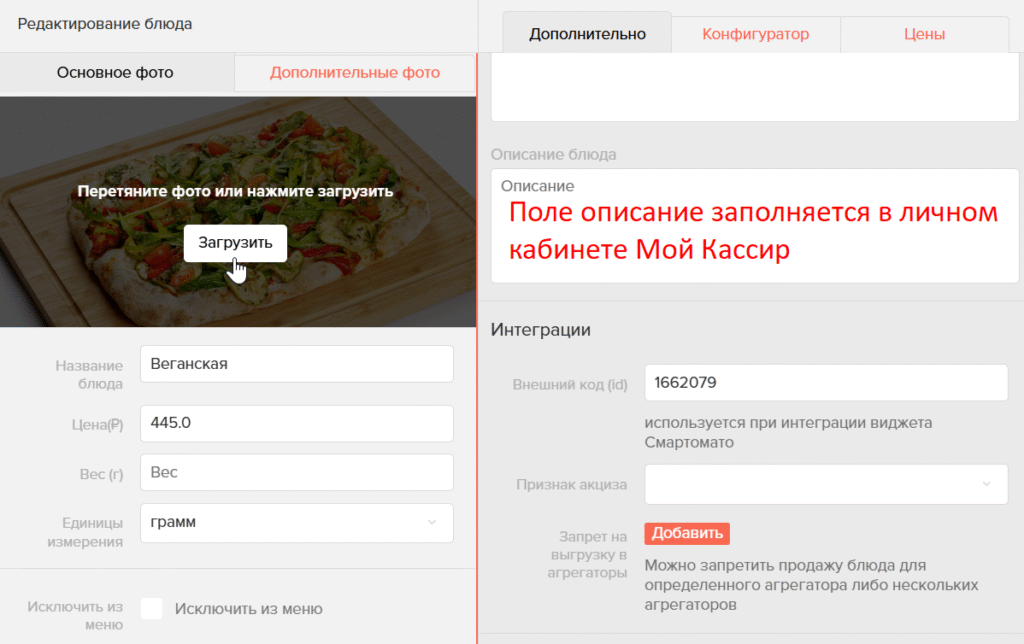Open the Признак акциза dropdown
Viewport: 1024px width, 644px height.
[x=826, y=484]
